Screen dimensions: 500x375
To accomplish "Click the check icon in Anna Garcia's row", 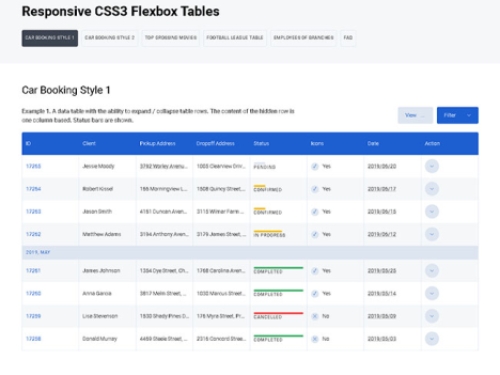I will tap(315, 293).
